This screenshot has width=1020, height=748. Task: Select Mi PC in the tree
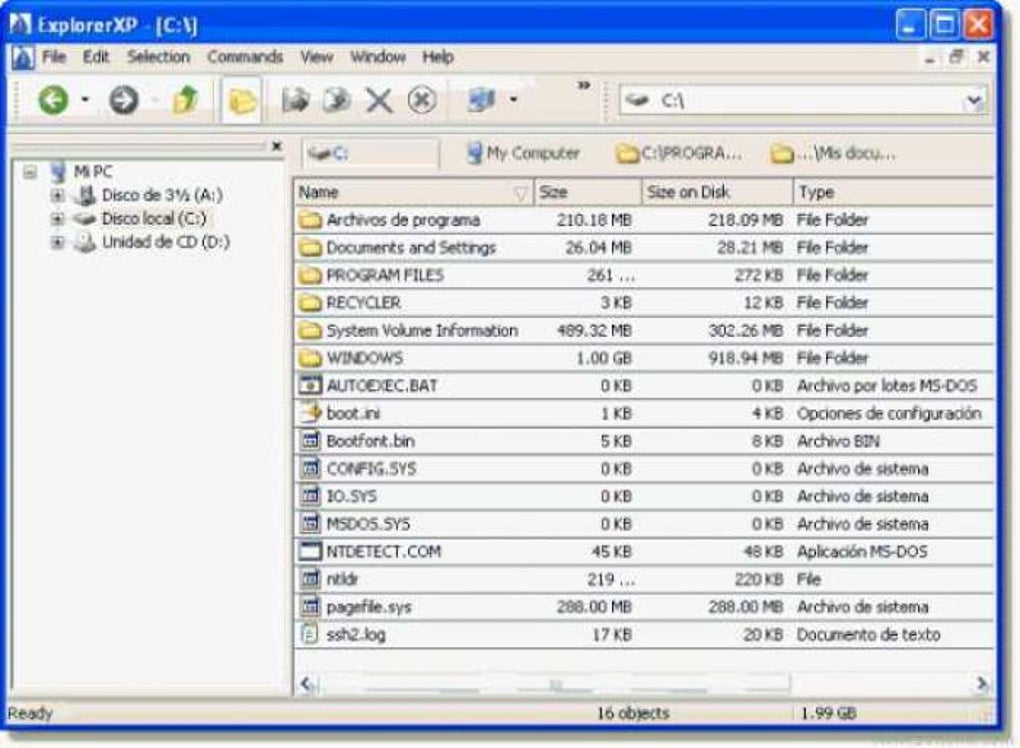[x=92, y=172]
